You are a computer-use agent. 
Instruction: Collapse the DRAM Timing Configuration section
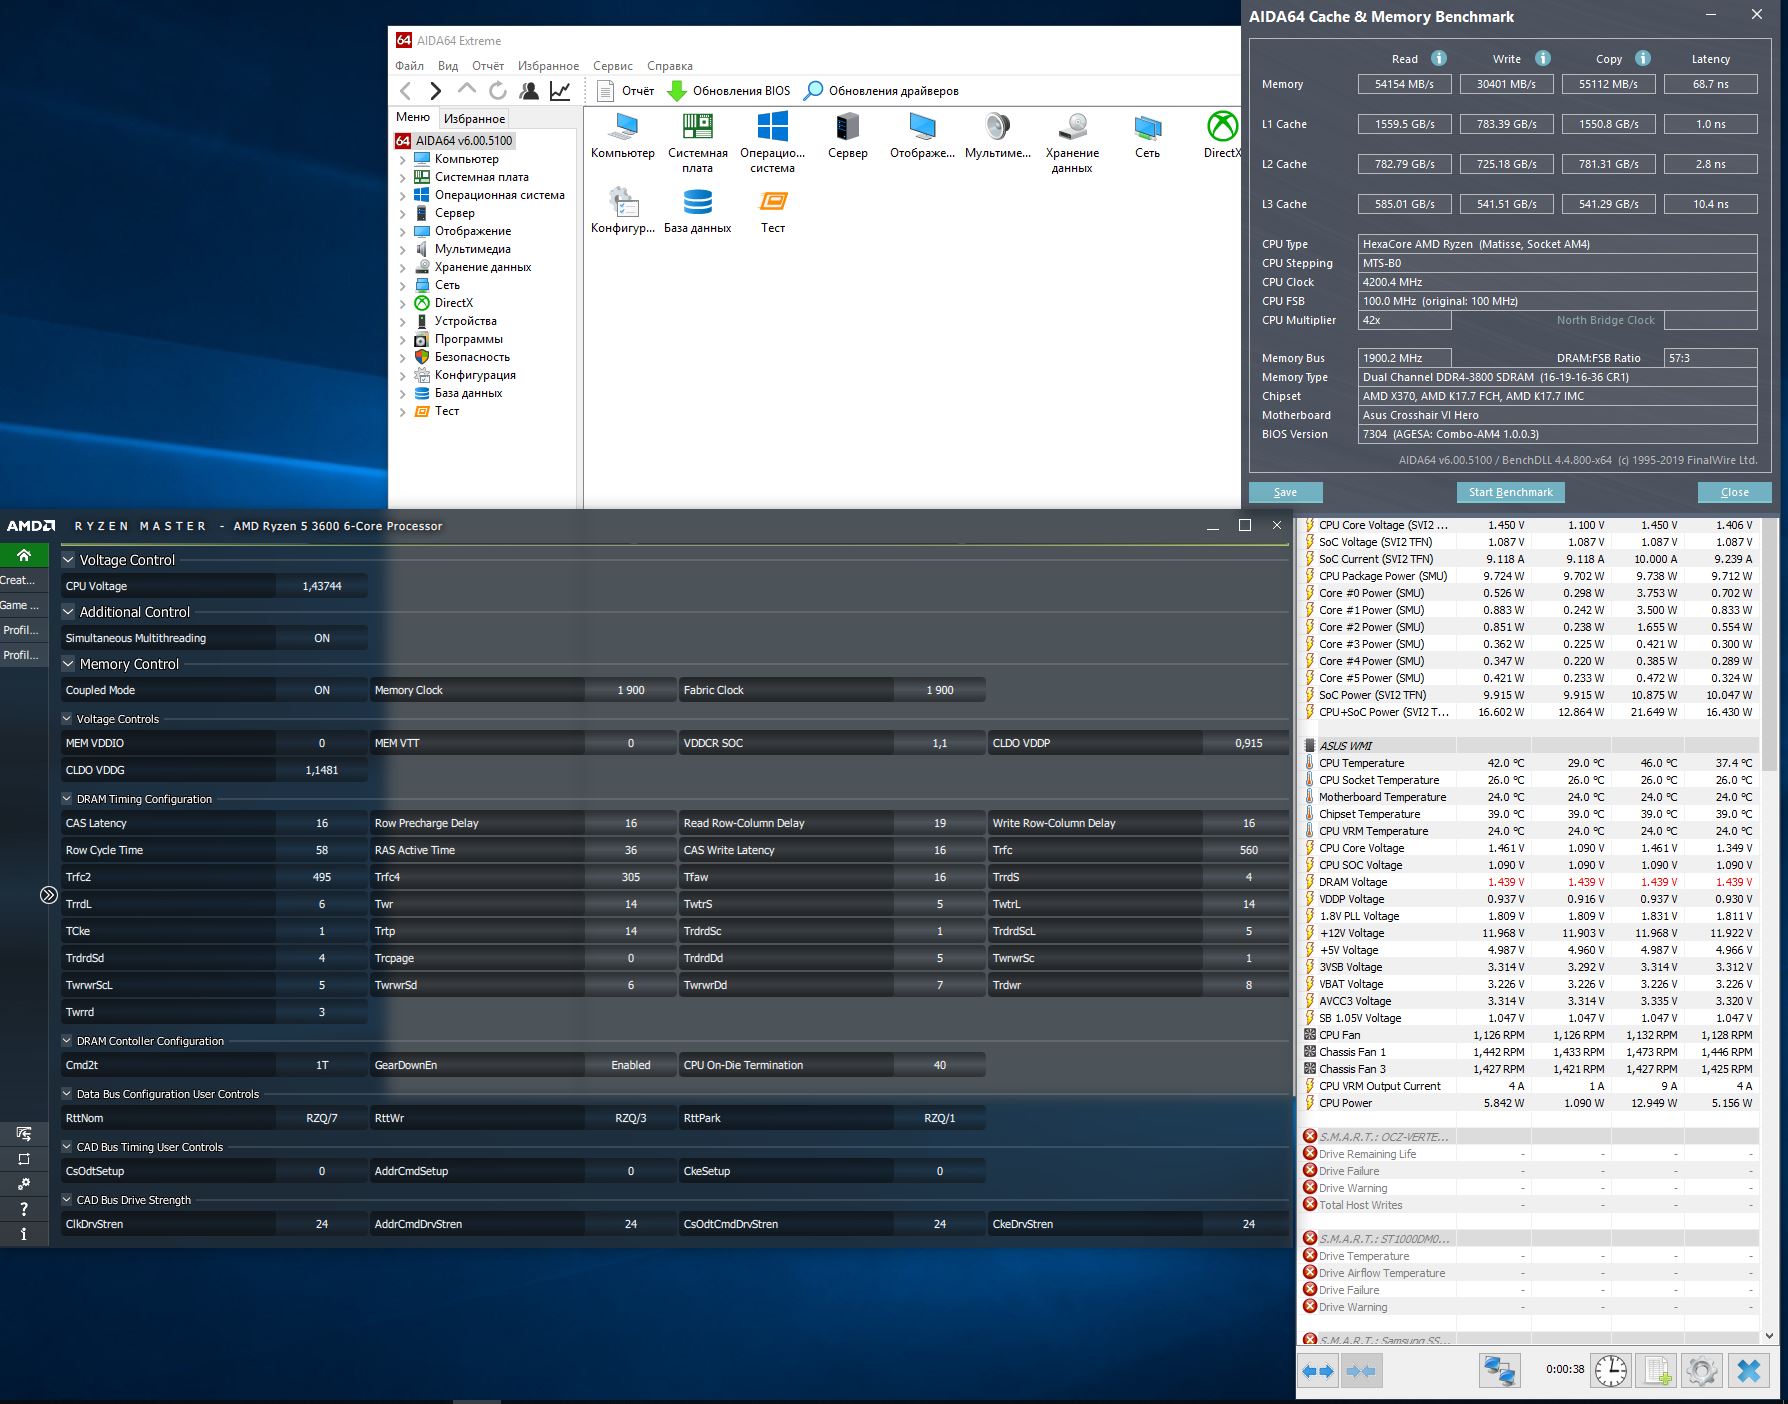pyautogui.click(x=67, y=799)
